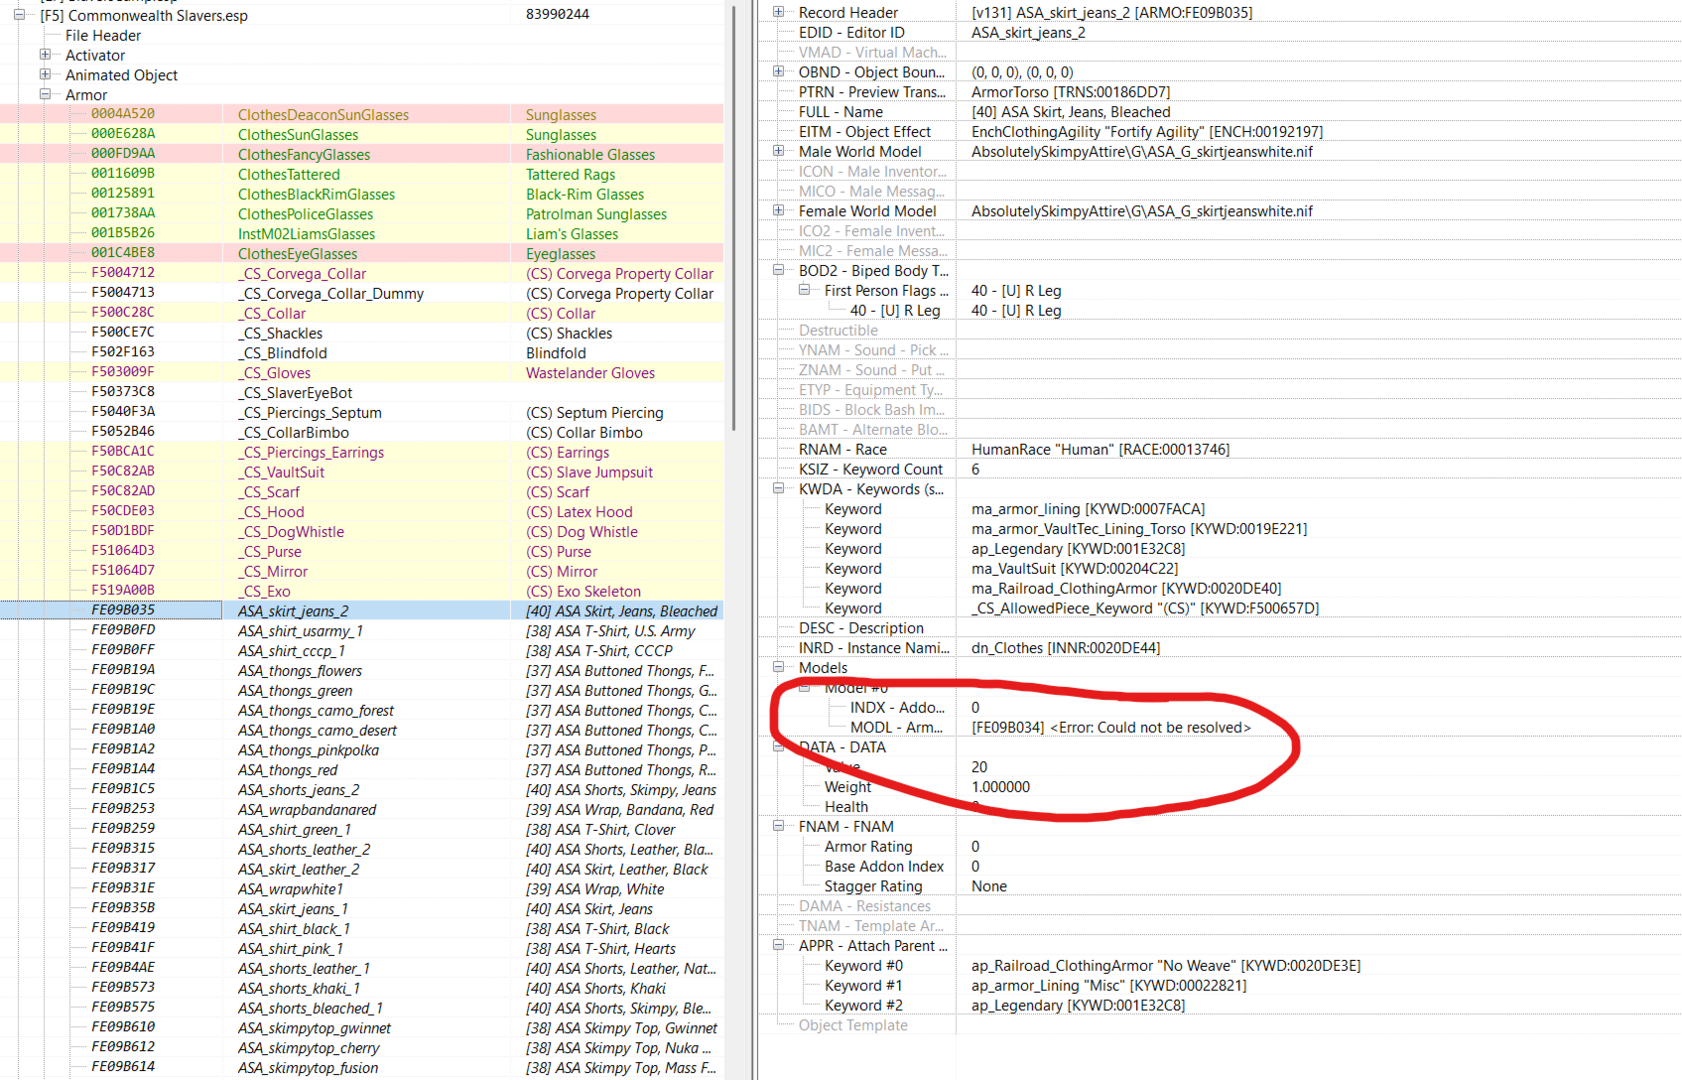Screen dimensions: 1682x1080
Task: Select File Header tree item
Action: [103, 35]
